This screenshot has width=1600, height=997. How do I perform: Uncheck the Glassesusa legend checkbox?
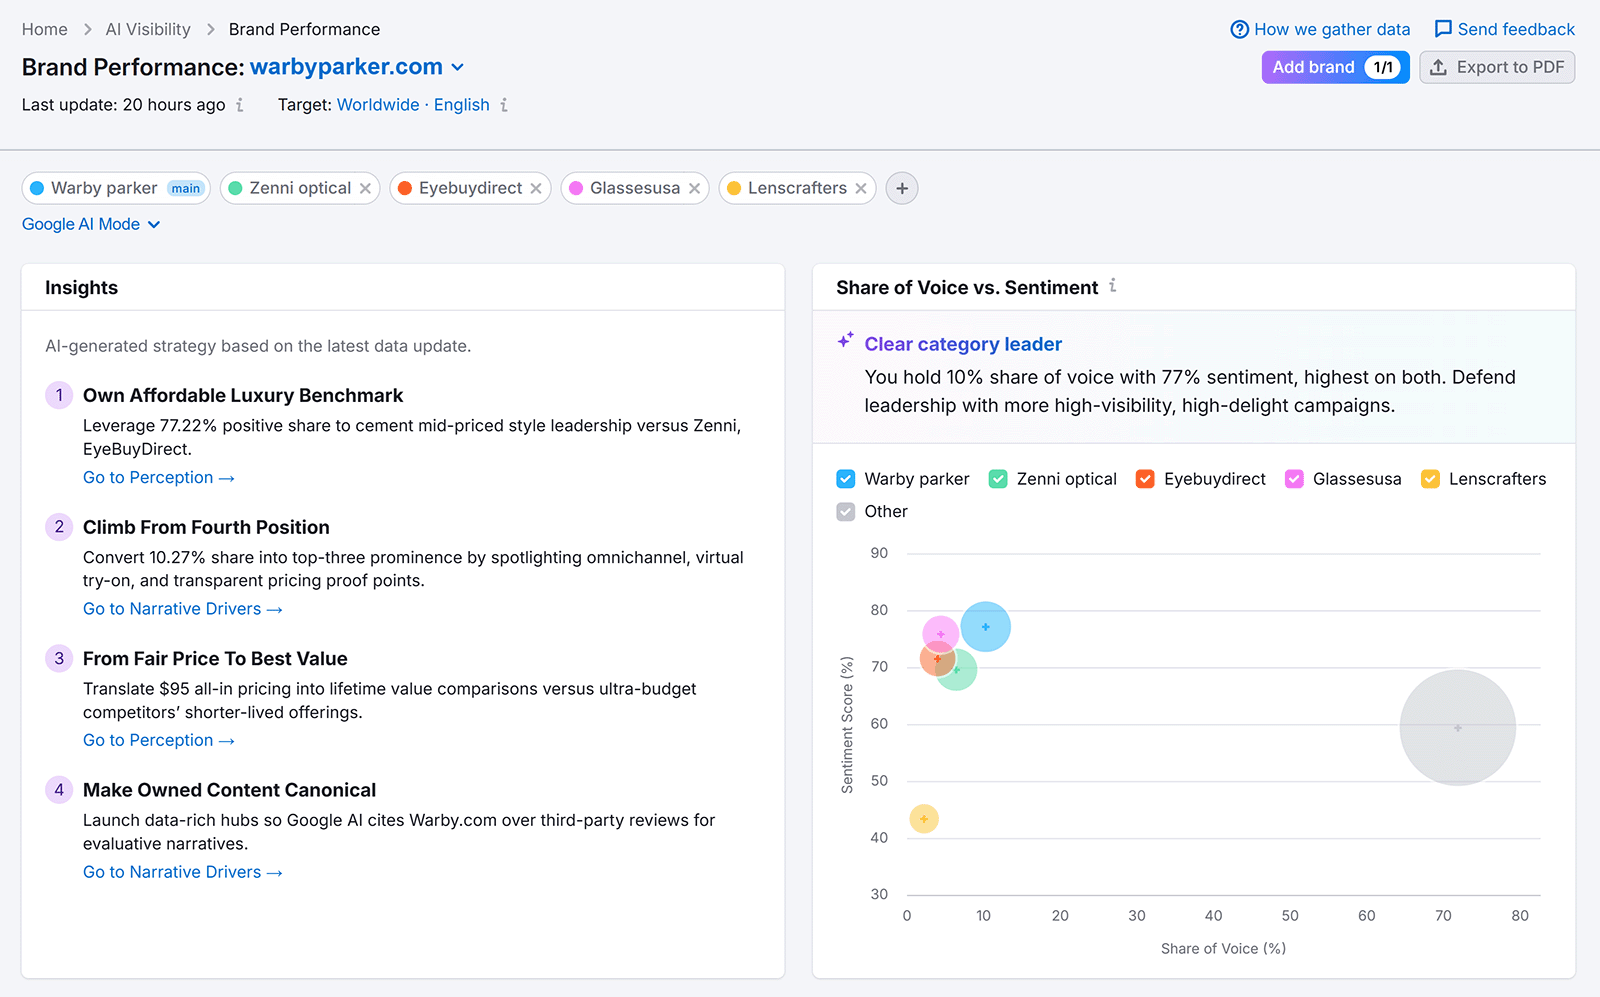point(1294,479)
